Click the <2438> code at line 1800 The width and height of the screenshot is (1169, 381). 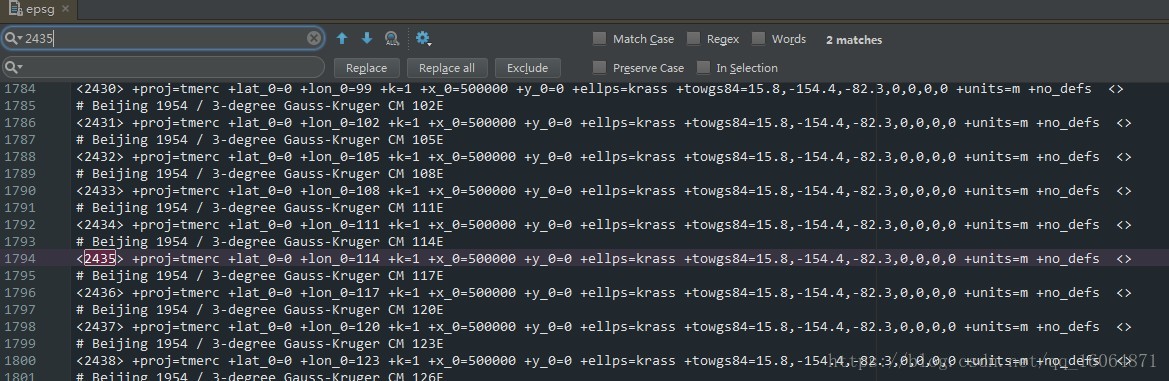coord(100,361)
